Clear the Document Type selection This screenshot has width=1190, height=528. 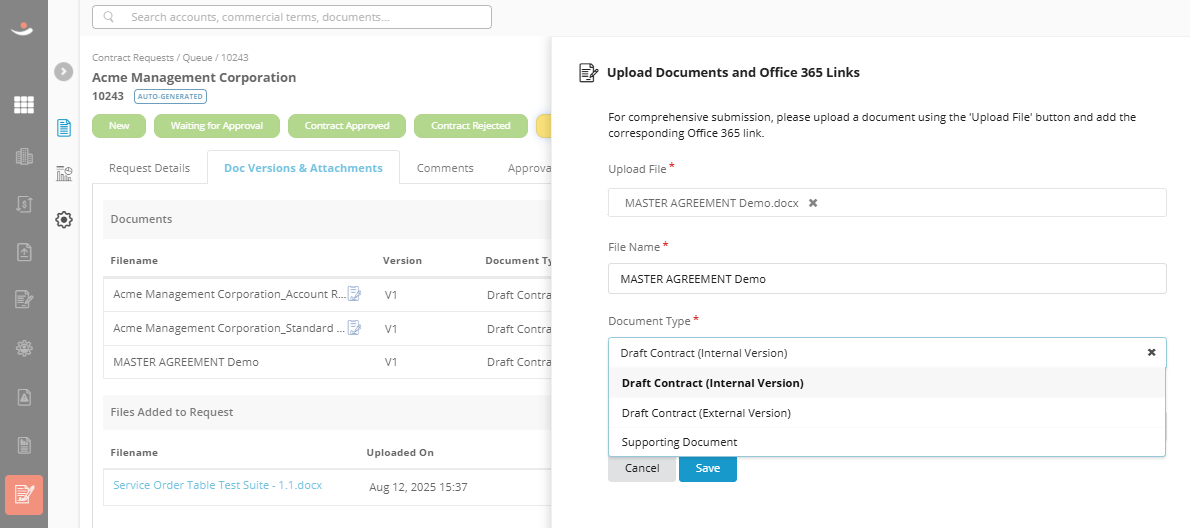pyautogui.click(x=1151, y=353)
